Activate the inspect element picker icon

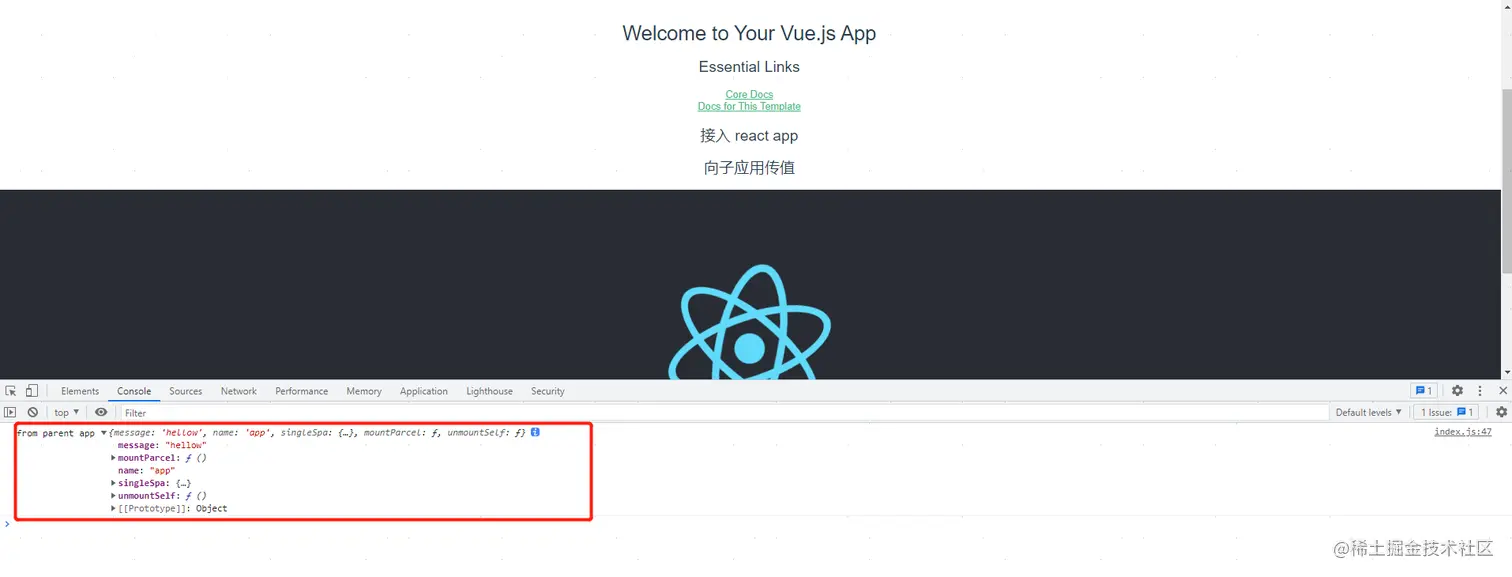coord(11,391)
